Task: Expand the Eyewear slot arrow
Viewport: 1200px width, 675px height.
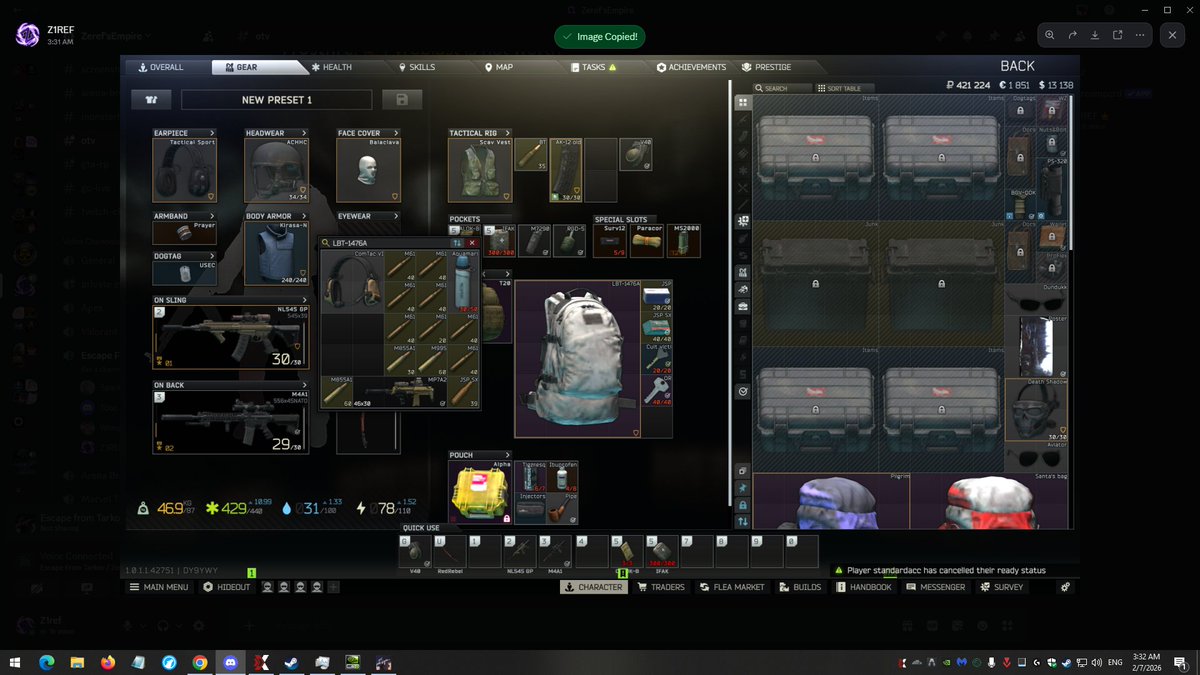Action: [x=394, y=216]
